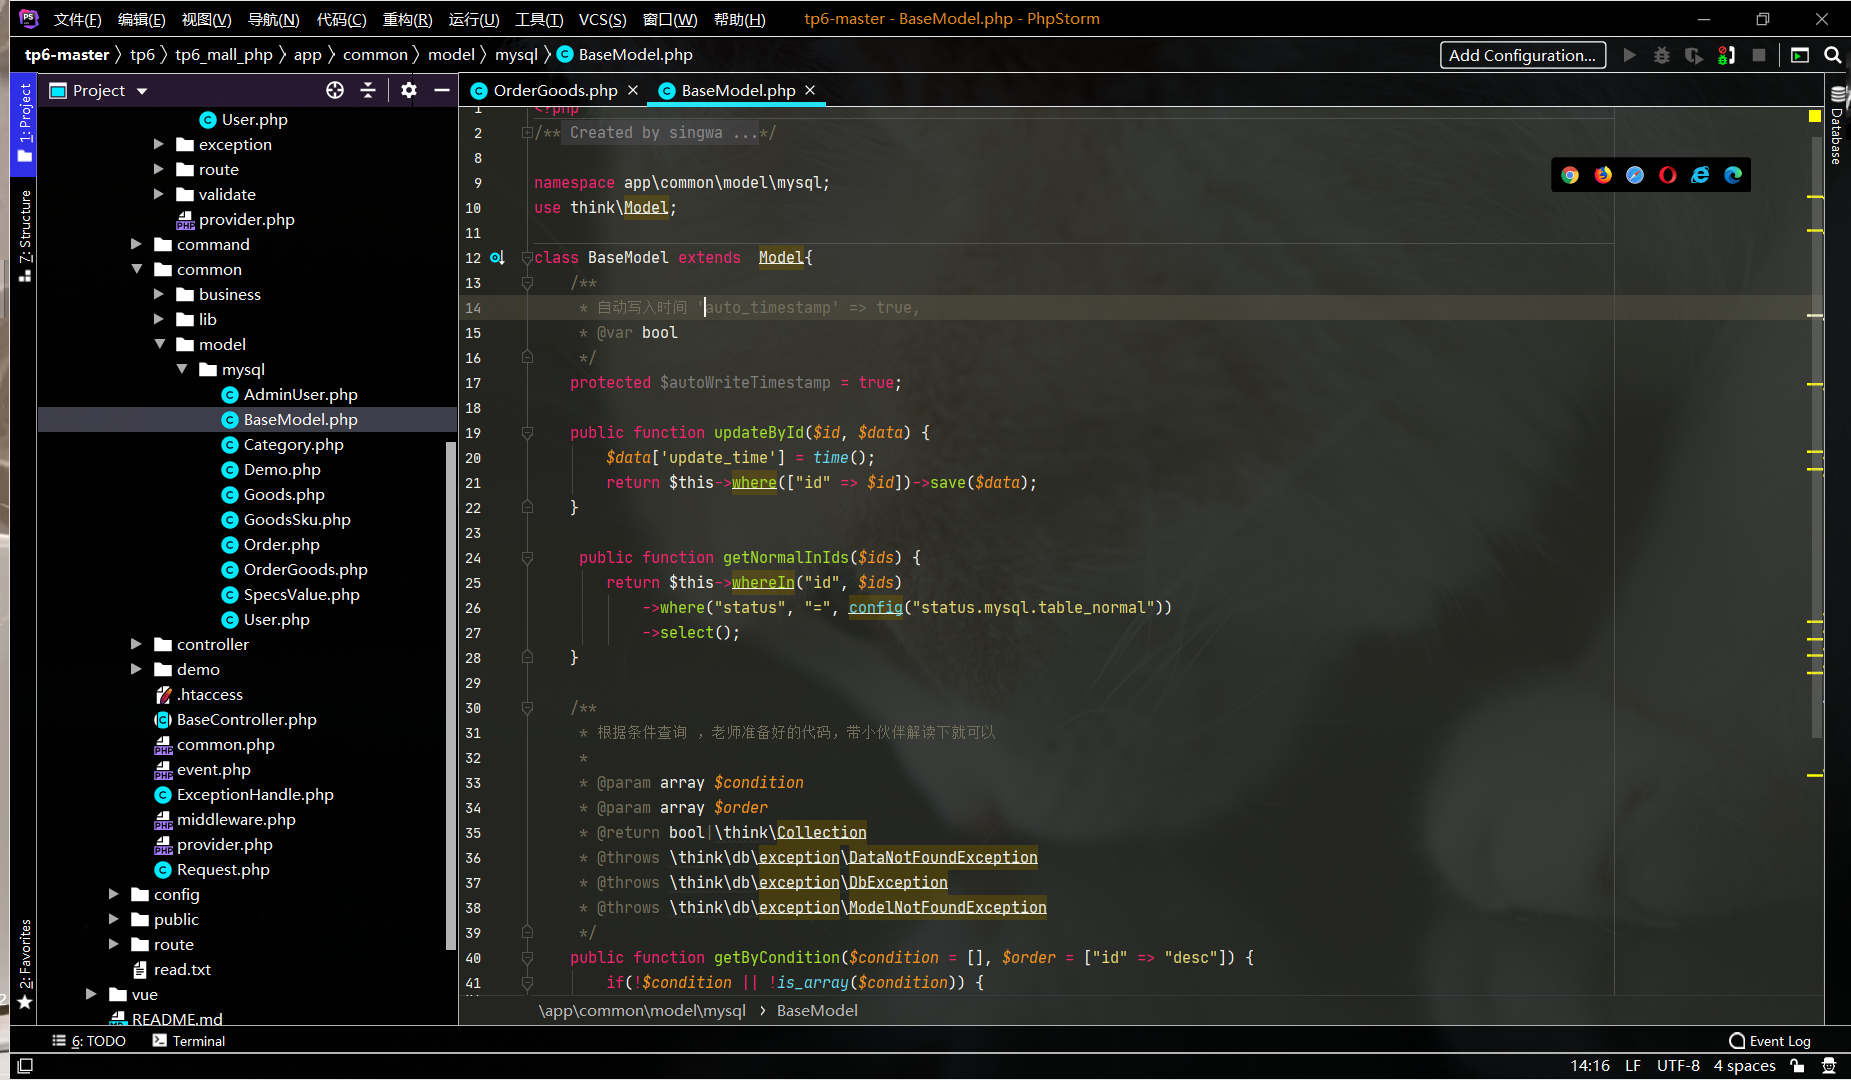
Task: Click the Run arrow in toolbar
Action: pos(1630,55)
